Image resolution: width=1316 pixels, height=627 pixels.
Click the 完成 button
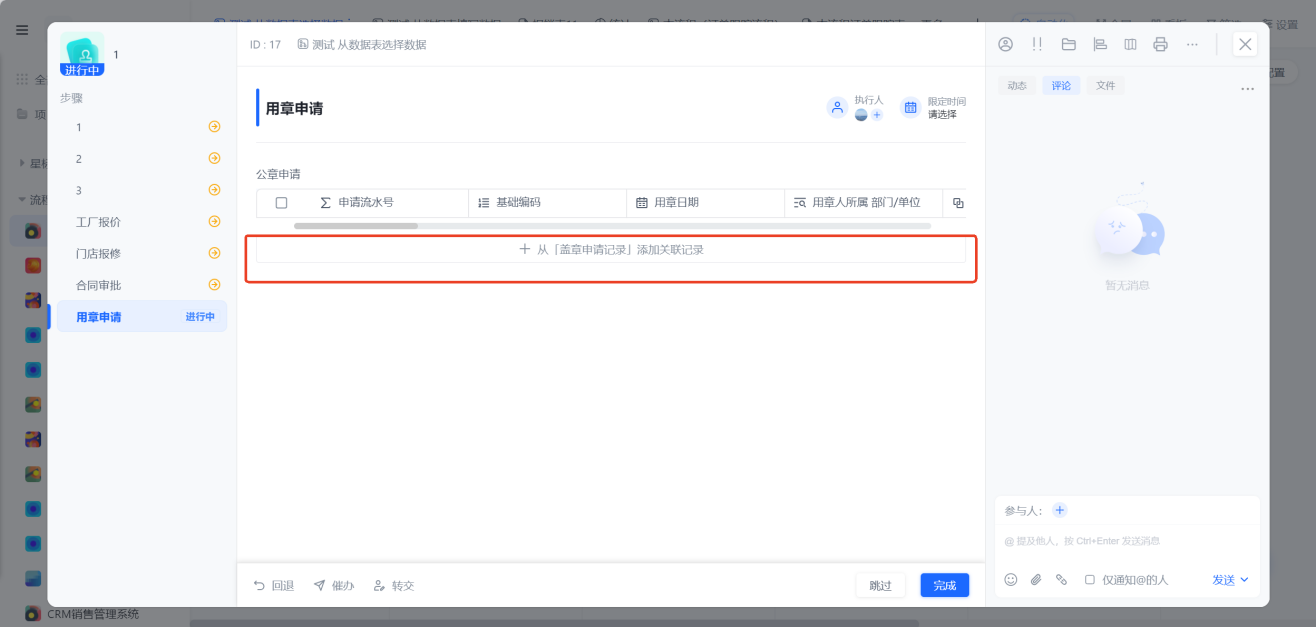click(x=945, y=585)
